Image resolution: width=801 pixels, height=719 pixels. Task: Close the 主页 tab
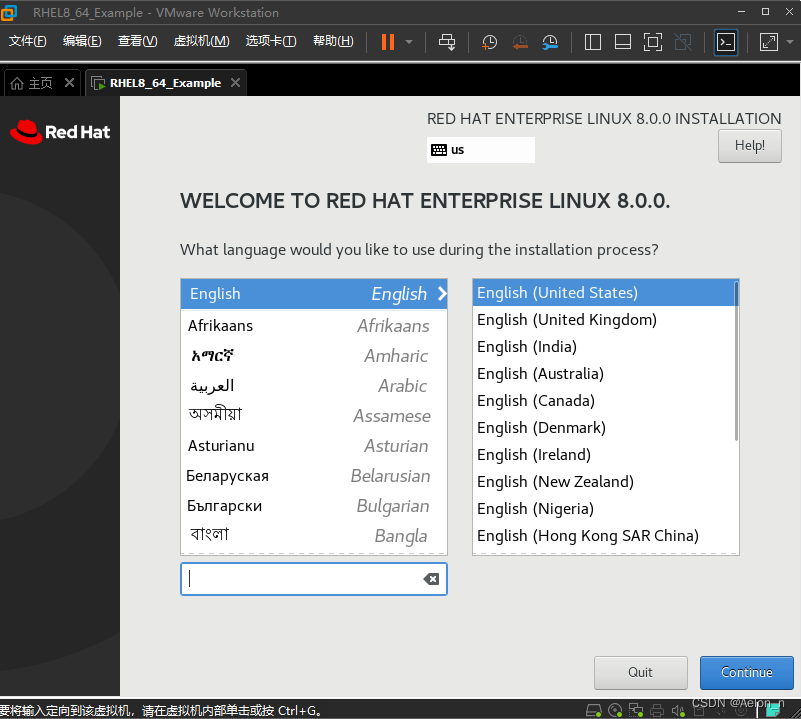[69, 82]
